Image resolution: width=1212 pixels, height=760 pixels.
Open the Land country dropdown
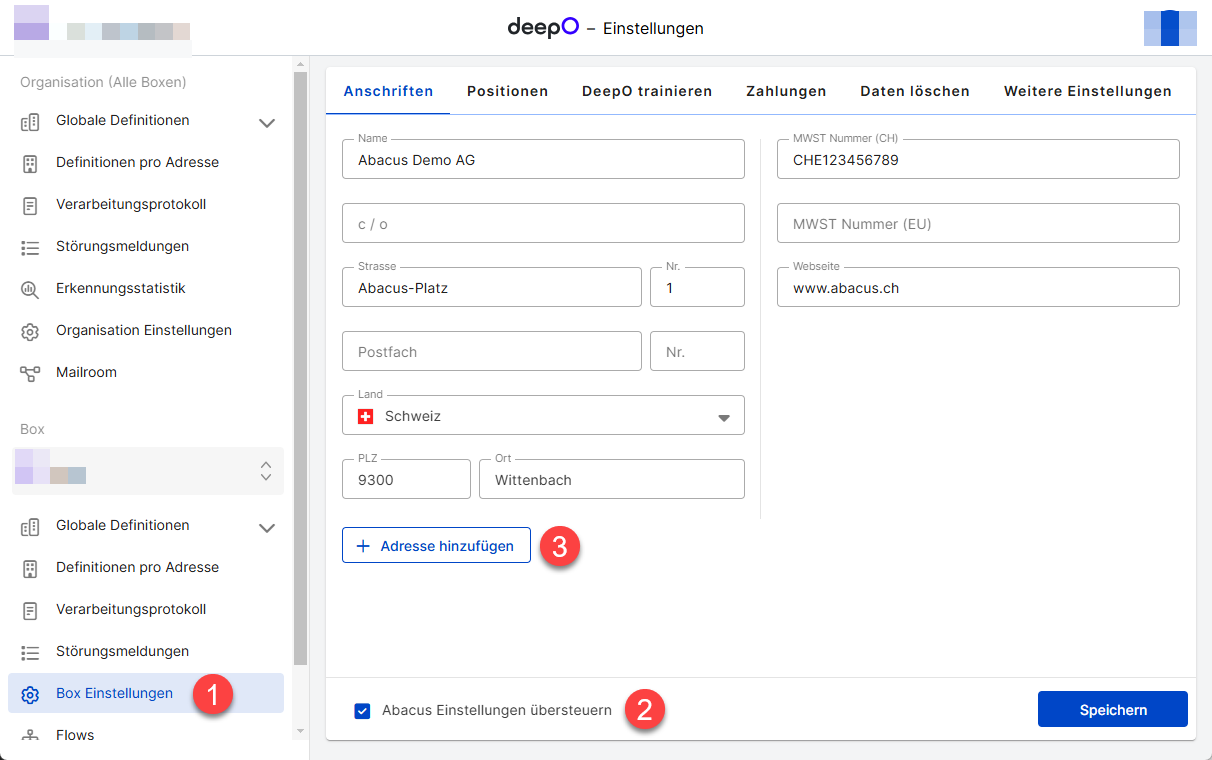click(723, 414)
